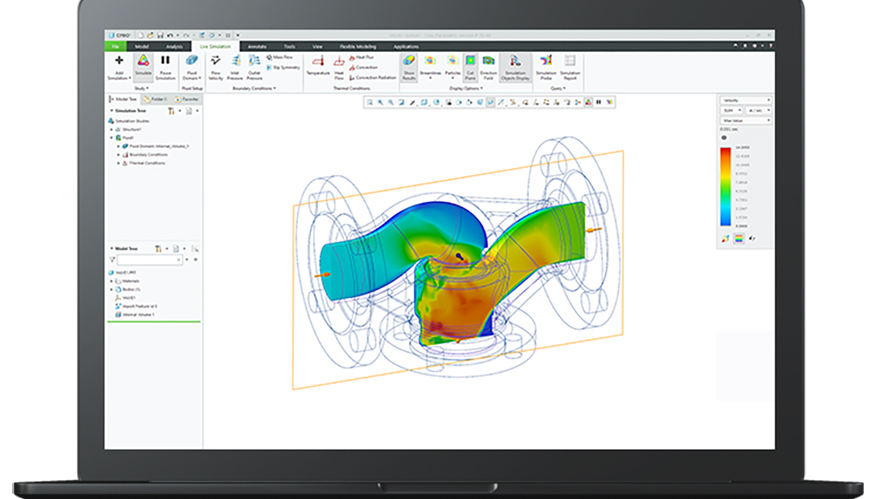This screenshot has height=499, width=878.
Task: Click the Add Simulation icon
Action: 119,62
